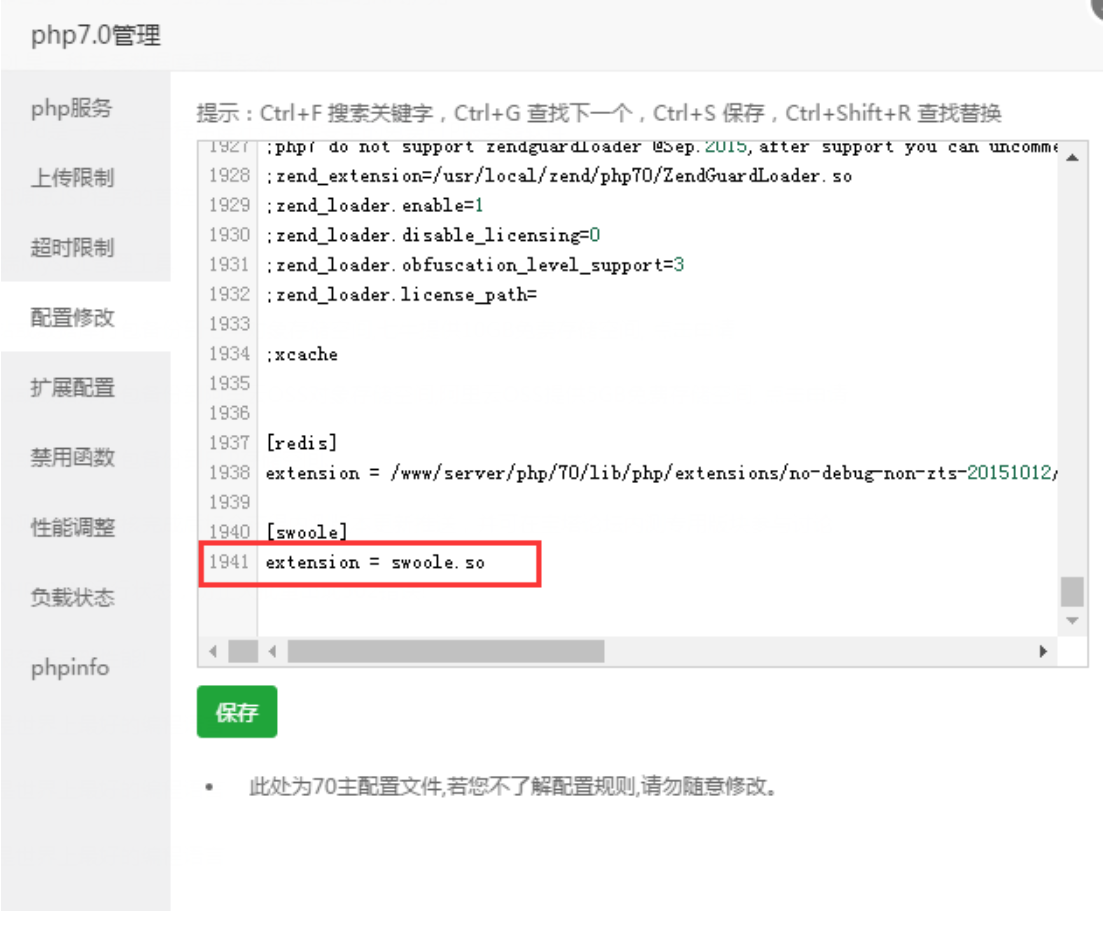
Task: Switch to 上传限制 settings
Action: point(71,179)
